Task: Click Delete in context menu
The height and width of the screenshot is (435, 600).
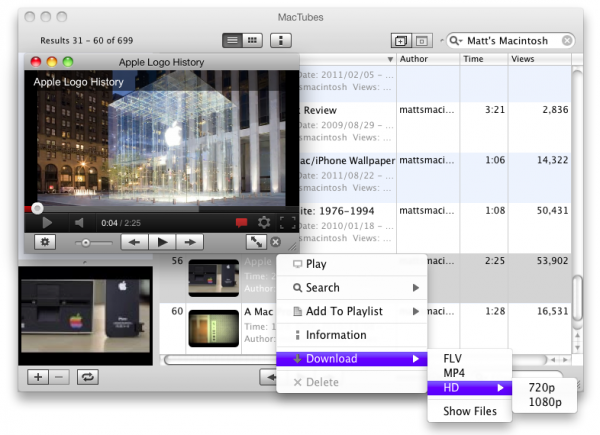Action: click(351, 382)
